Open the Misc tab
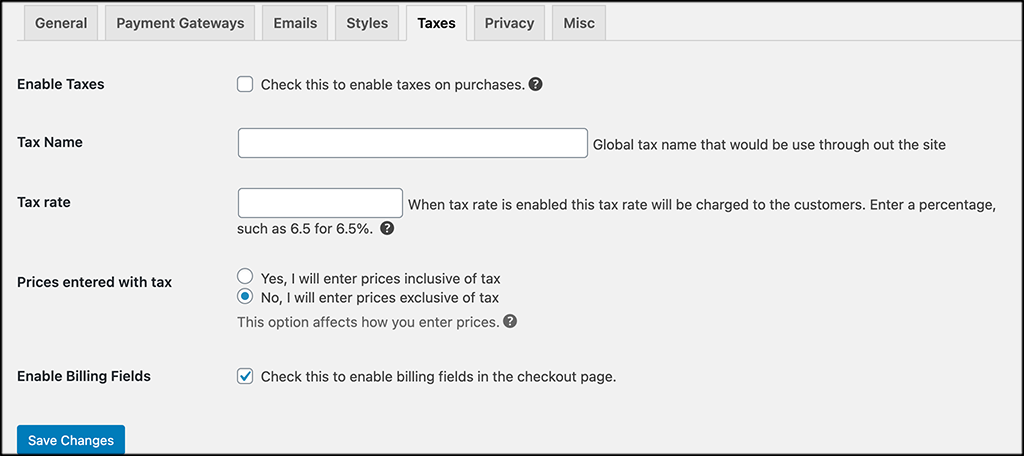This screenshot has width=1024, height=456. [x=579, y=23]
